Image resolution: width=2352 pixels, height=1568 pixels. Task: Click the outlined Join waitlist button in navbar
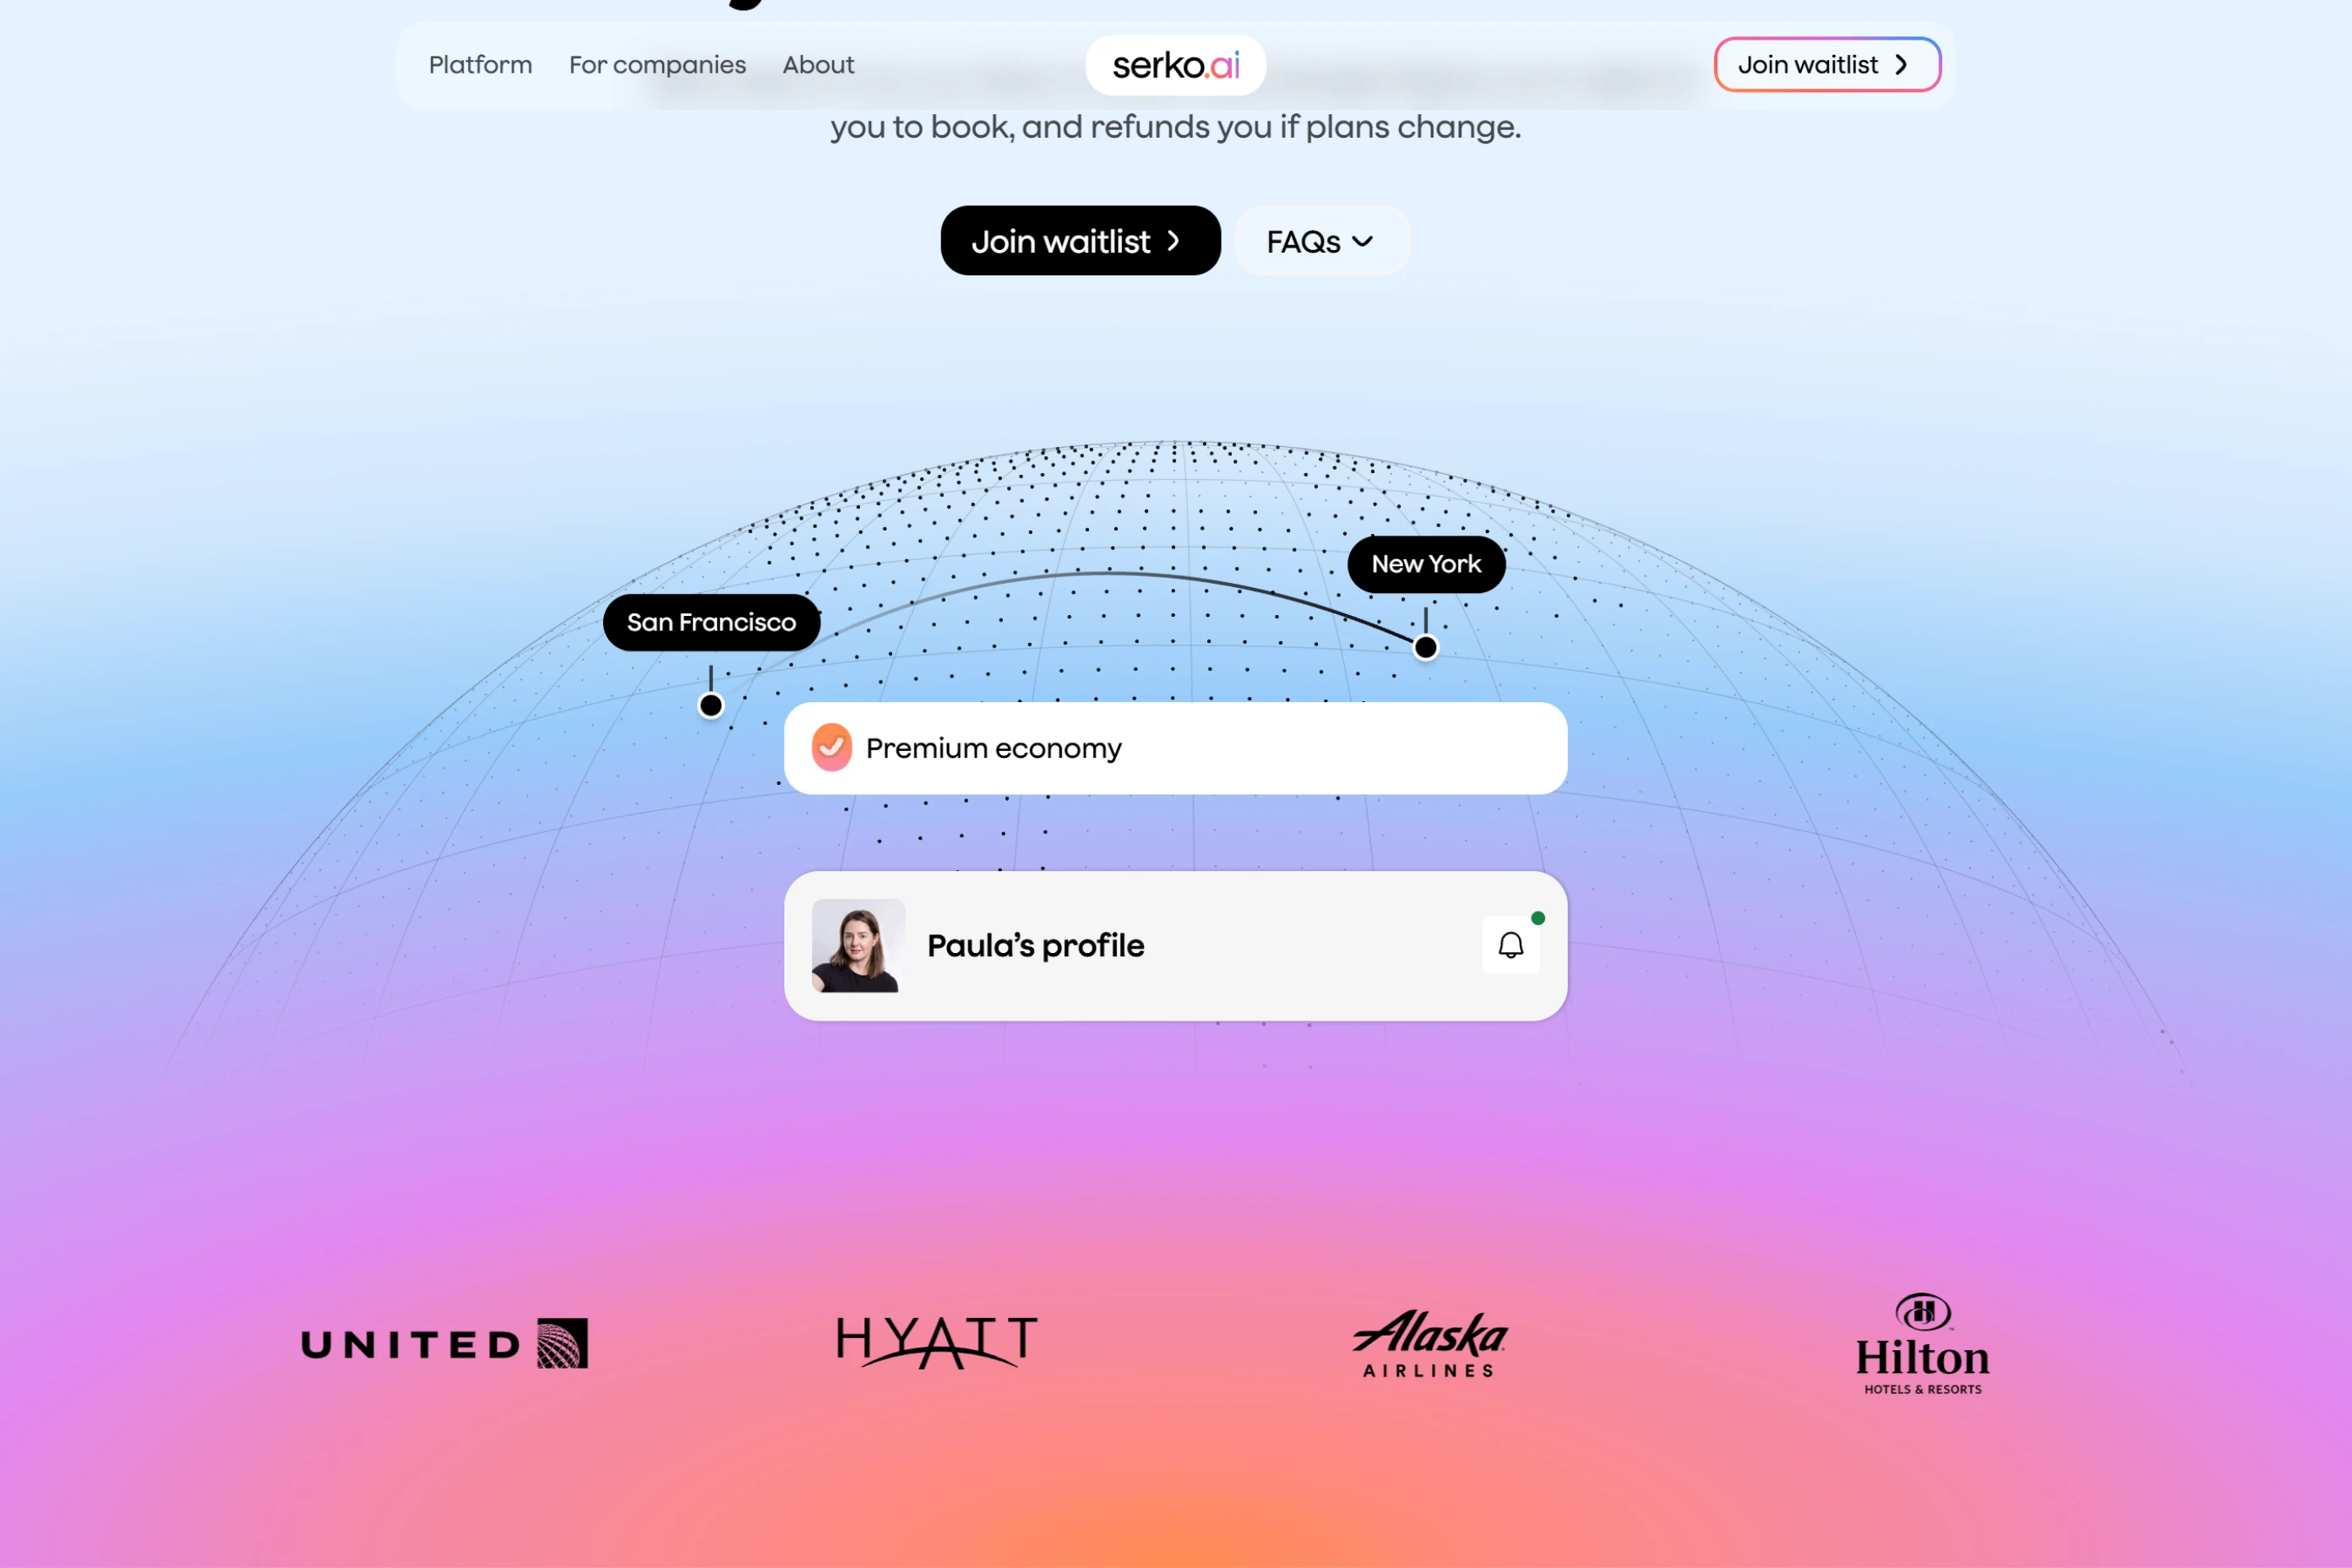coord(1827,65)
